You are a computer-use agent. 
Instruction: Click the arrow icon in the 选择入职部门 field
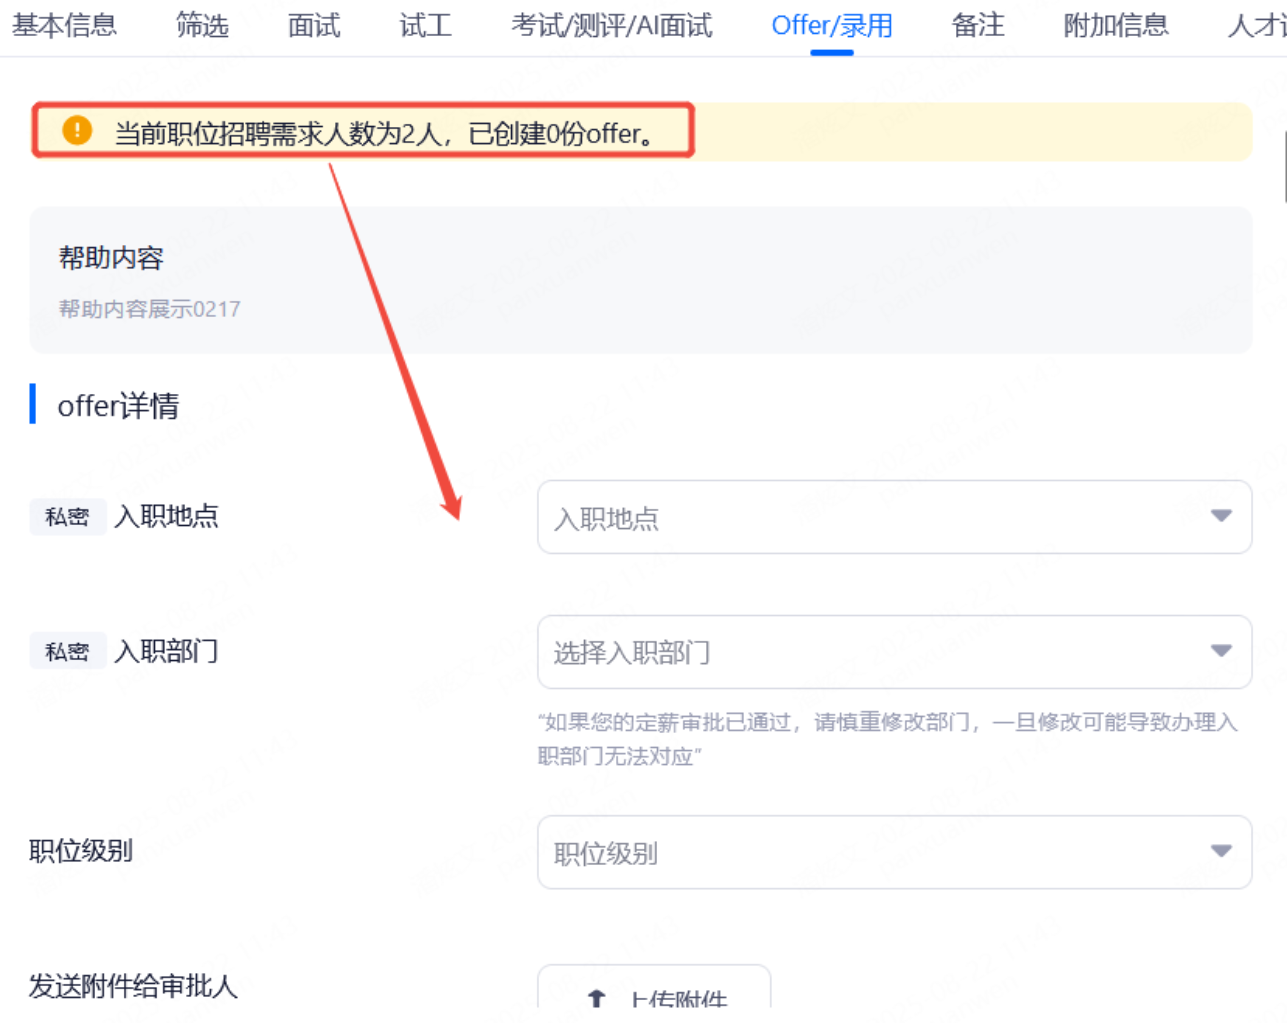point(1220,651)
